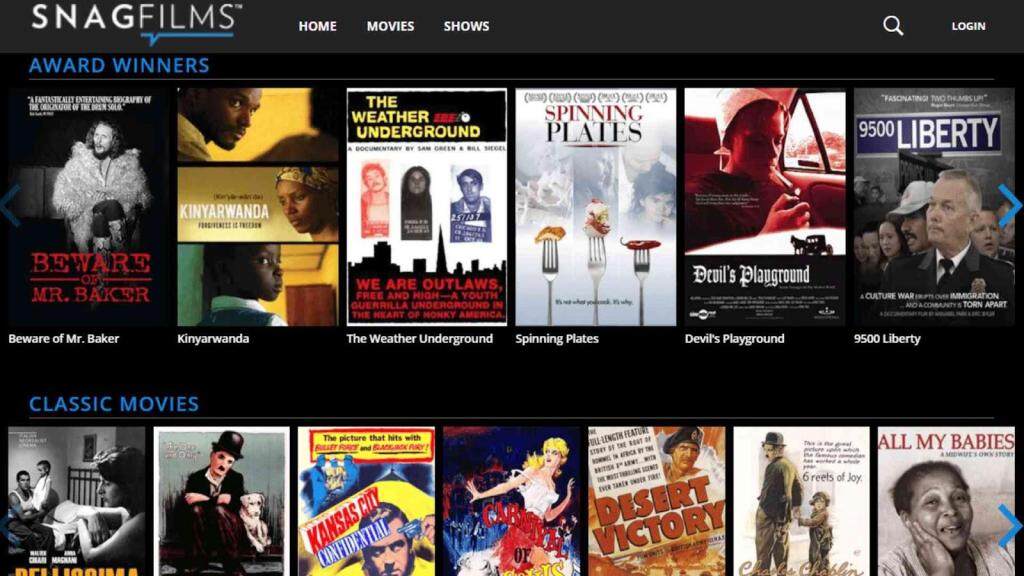This screenshot has height=576, width=1024.
Task: Advance Classic Movies row with right arrow
Action: pos(1010,526)
